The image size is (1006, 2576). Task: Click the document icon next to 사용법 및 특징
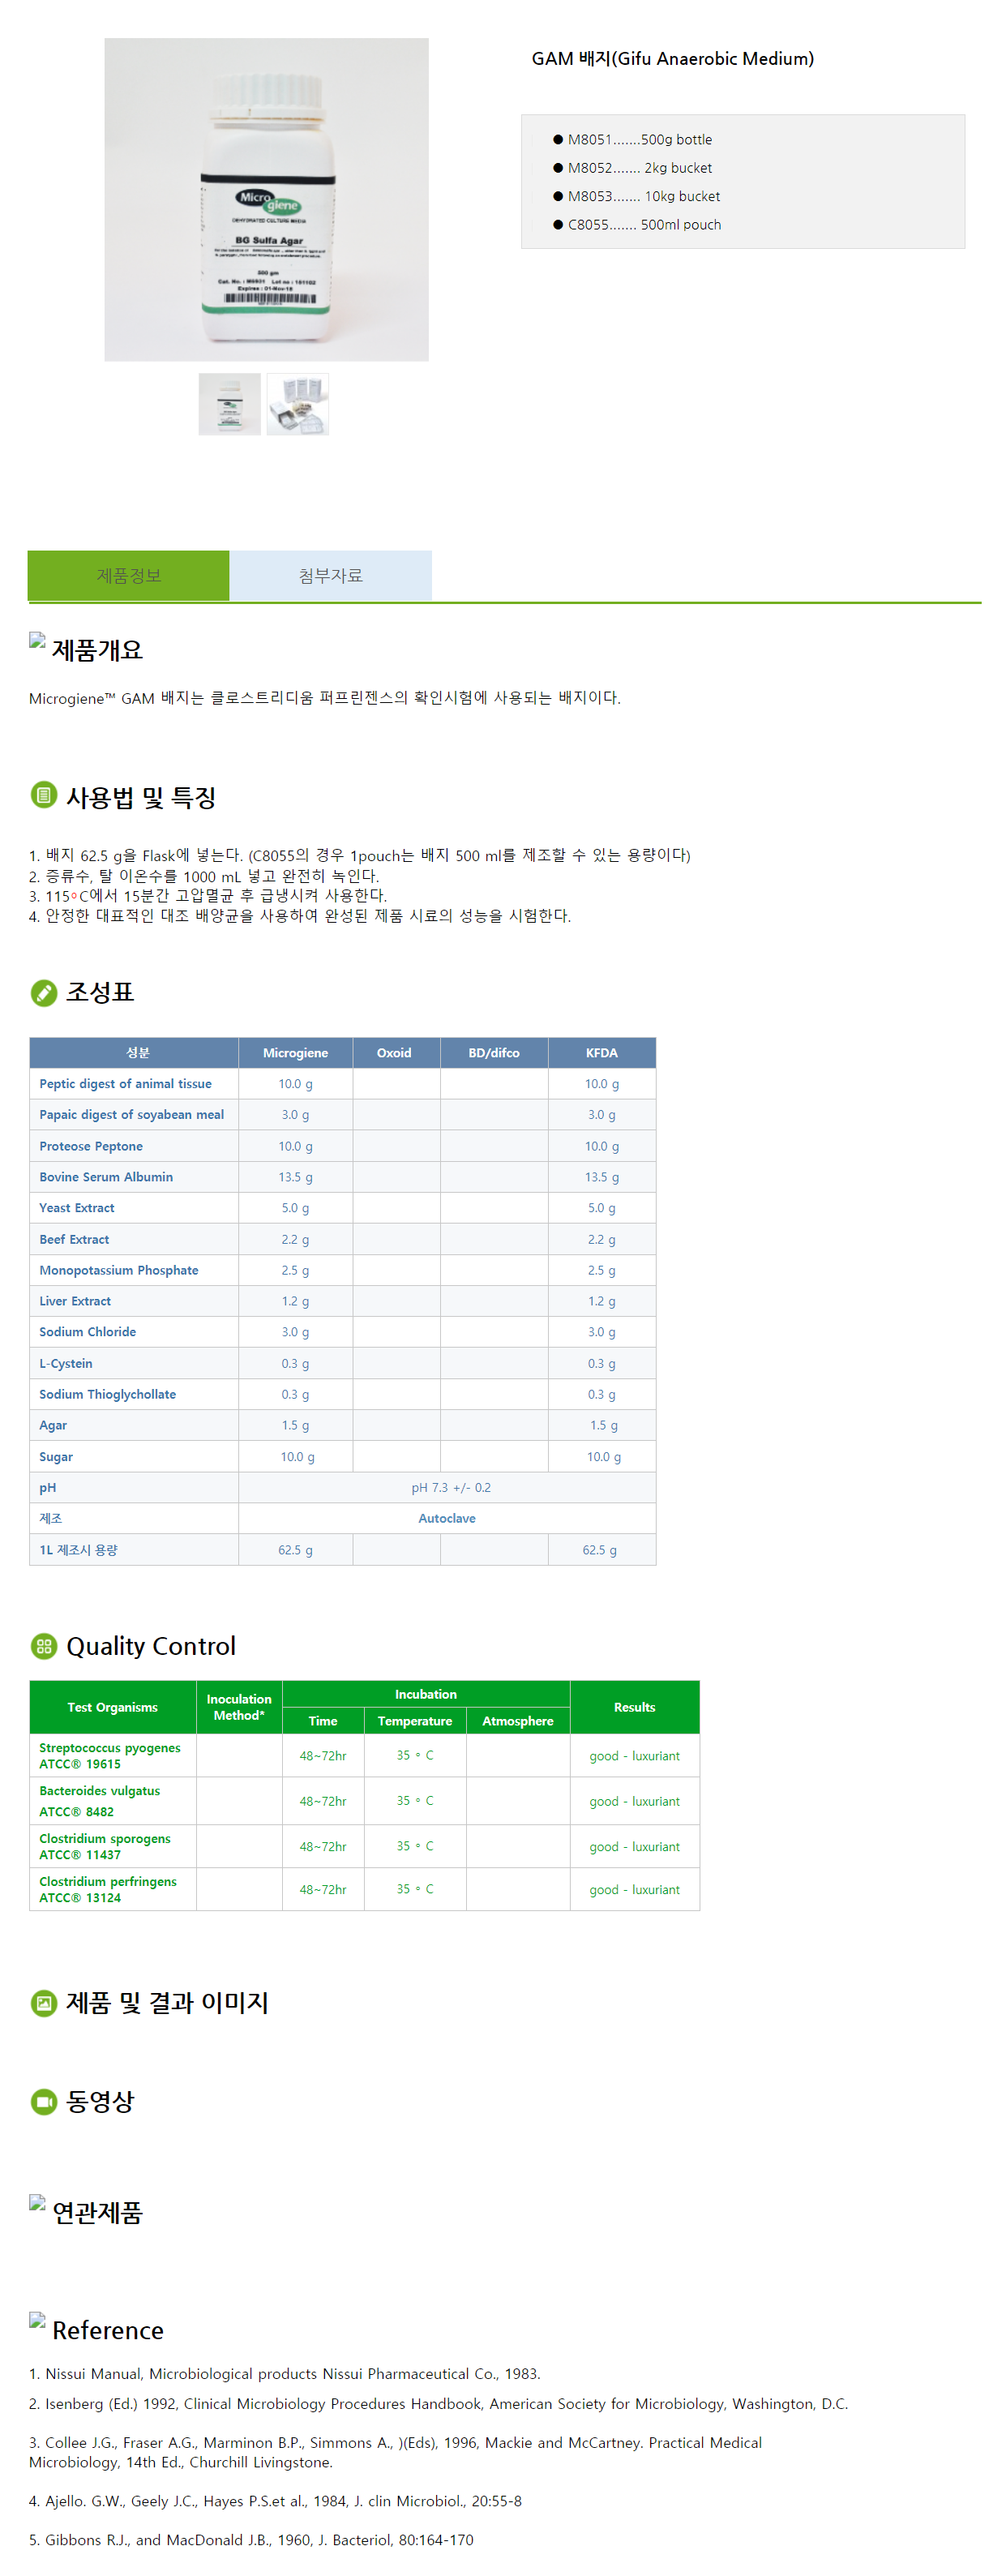(x=43, y=795)
